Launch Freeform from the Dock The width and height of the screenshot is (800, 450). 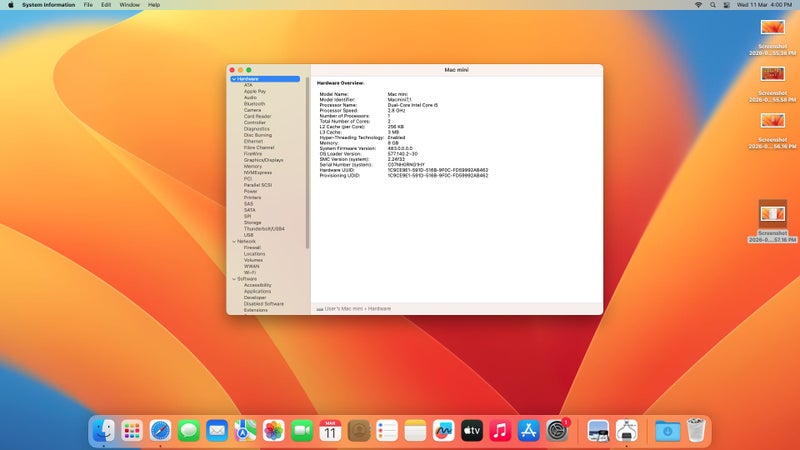tap(443, 431)
